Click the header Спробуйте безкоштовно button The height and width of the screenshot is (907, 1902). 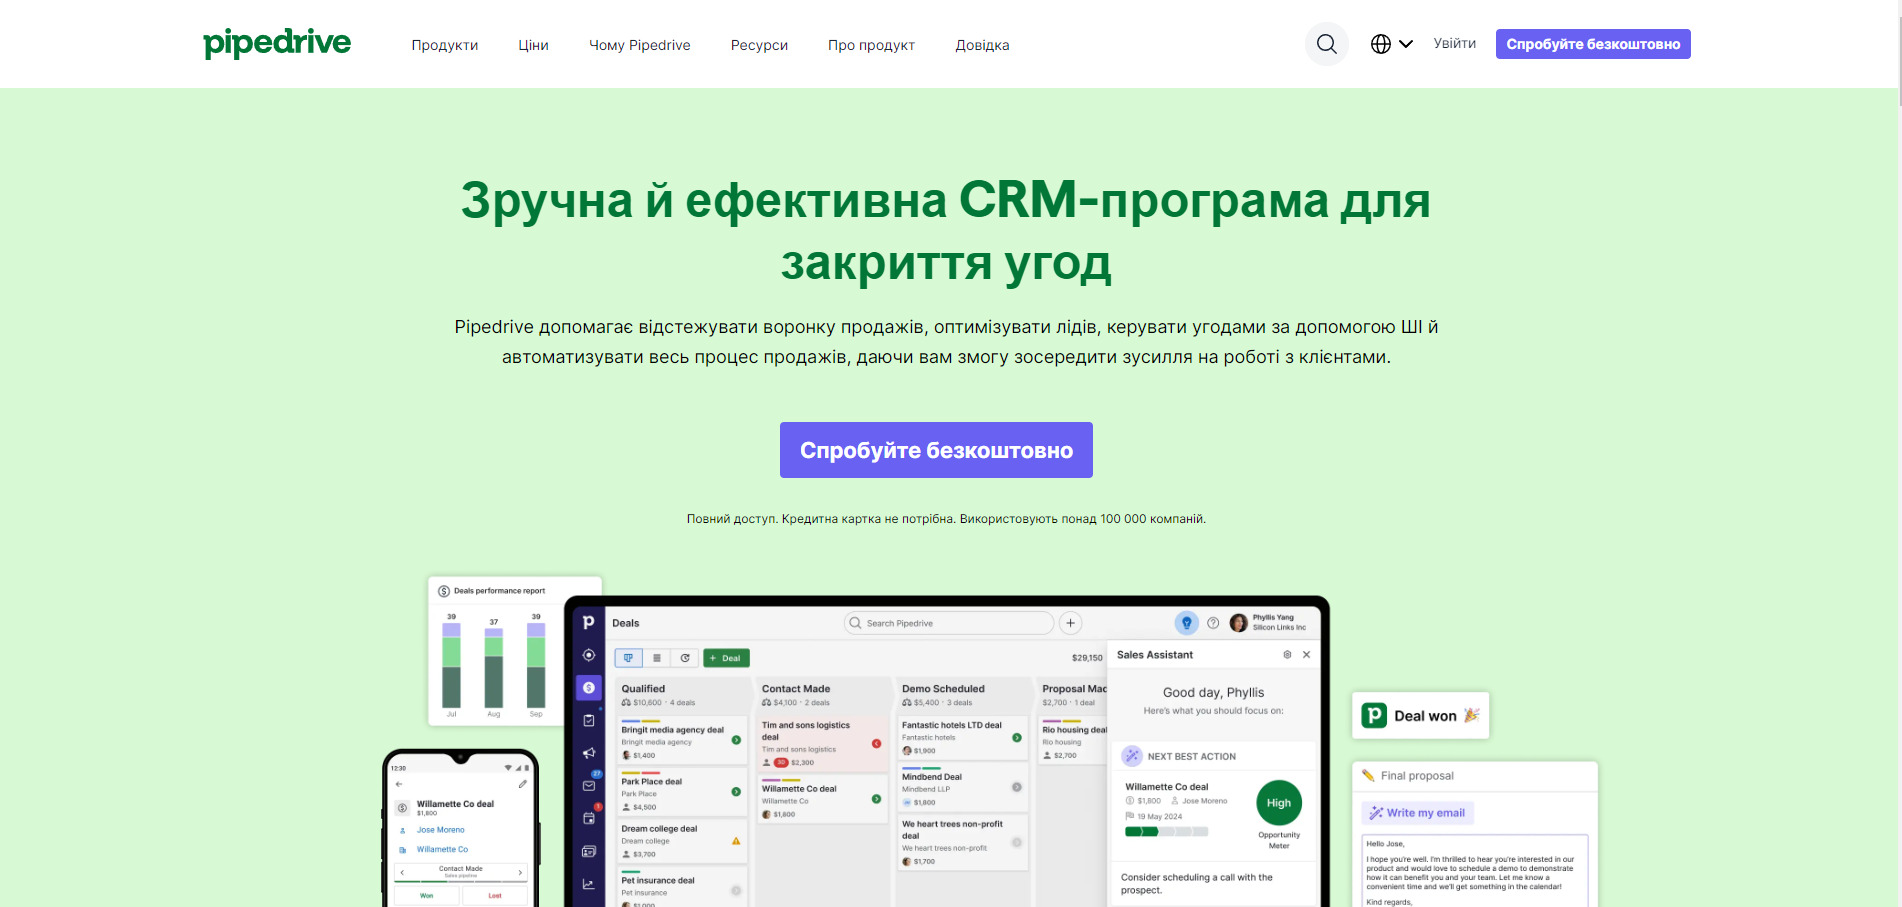point(1592,44)
